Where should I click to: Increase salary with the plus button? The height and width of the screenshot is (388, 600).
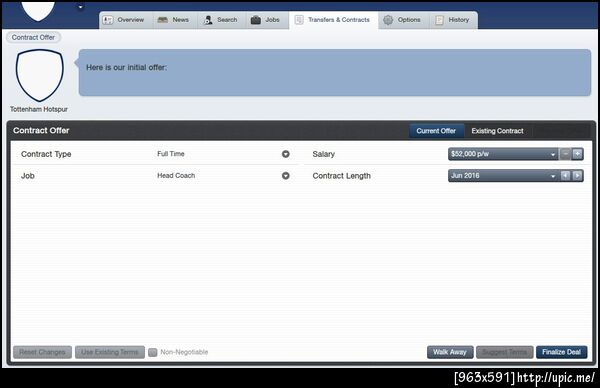tap(577, 154)
